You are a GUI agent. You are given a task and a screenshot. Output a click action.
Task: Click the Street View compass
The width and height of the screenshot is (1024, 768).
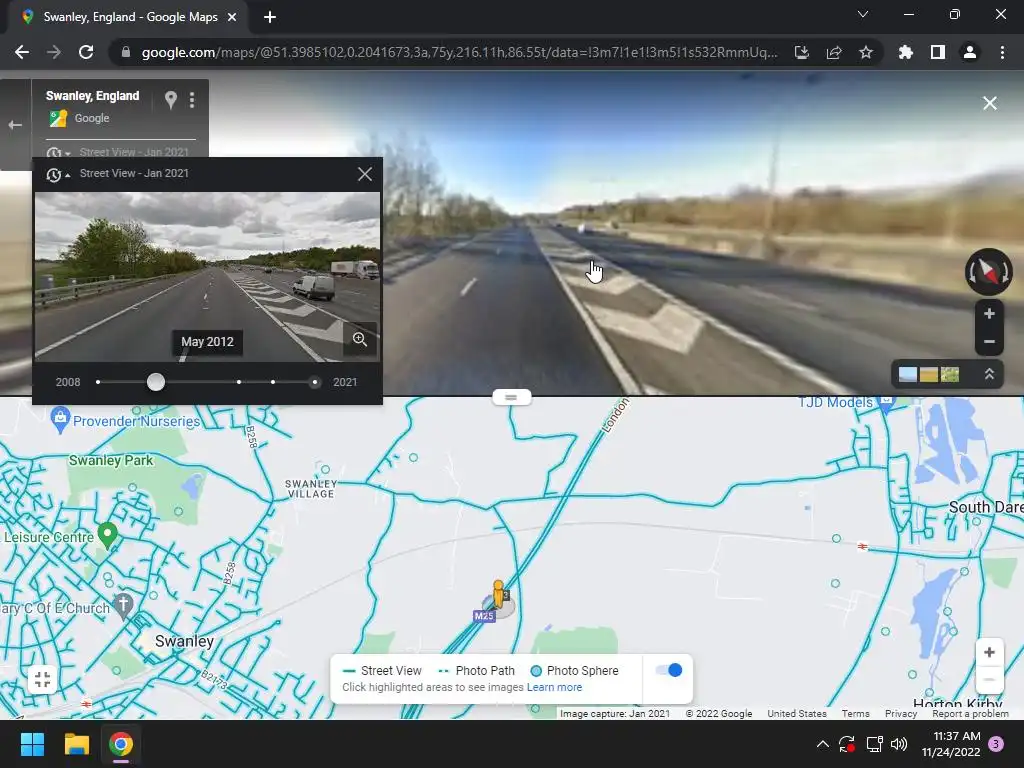click(x=989, y=271)
